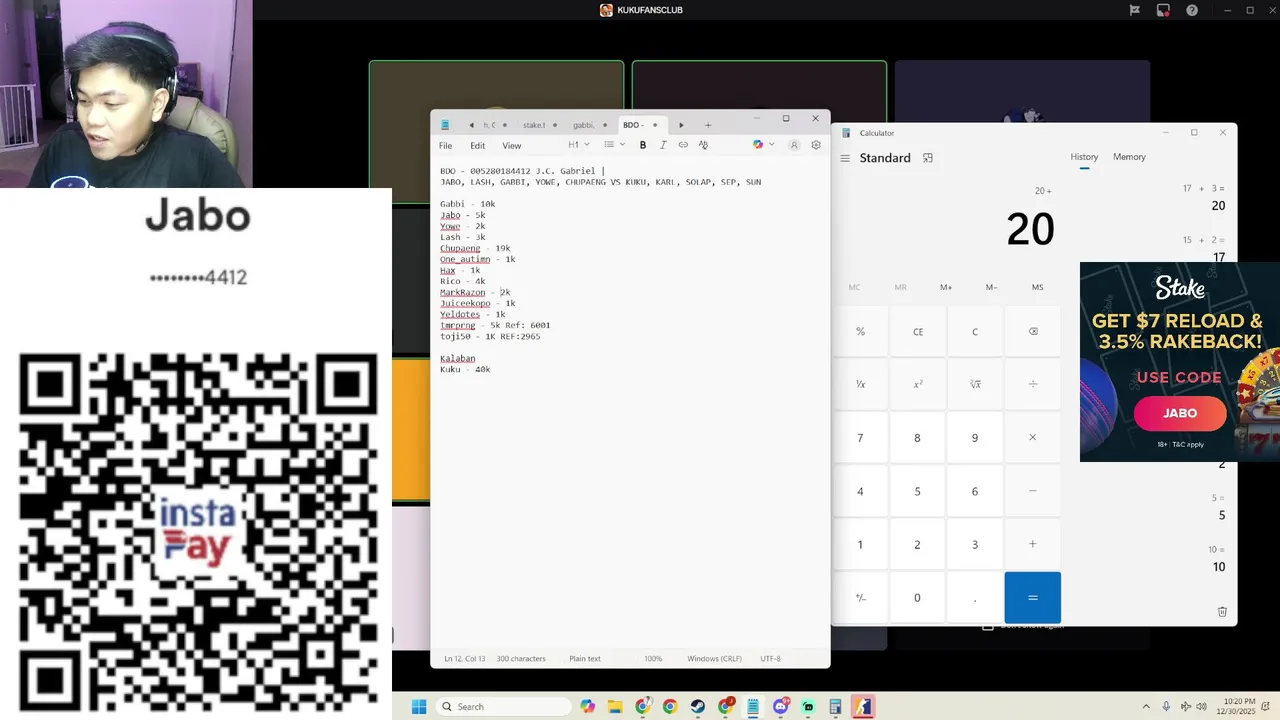
Task: Open Copilot in Notepad toolbar
Action: 758,145
